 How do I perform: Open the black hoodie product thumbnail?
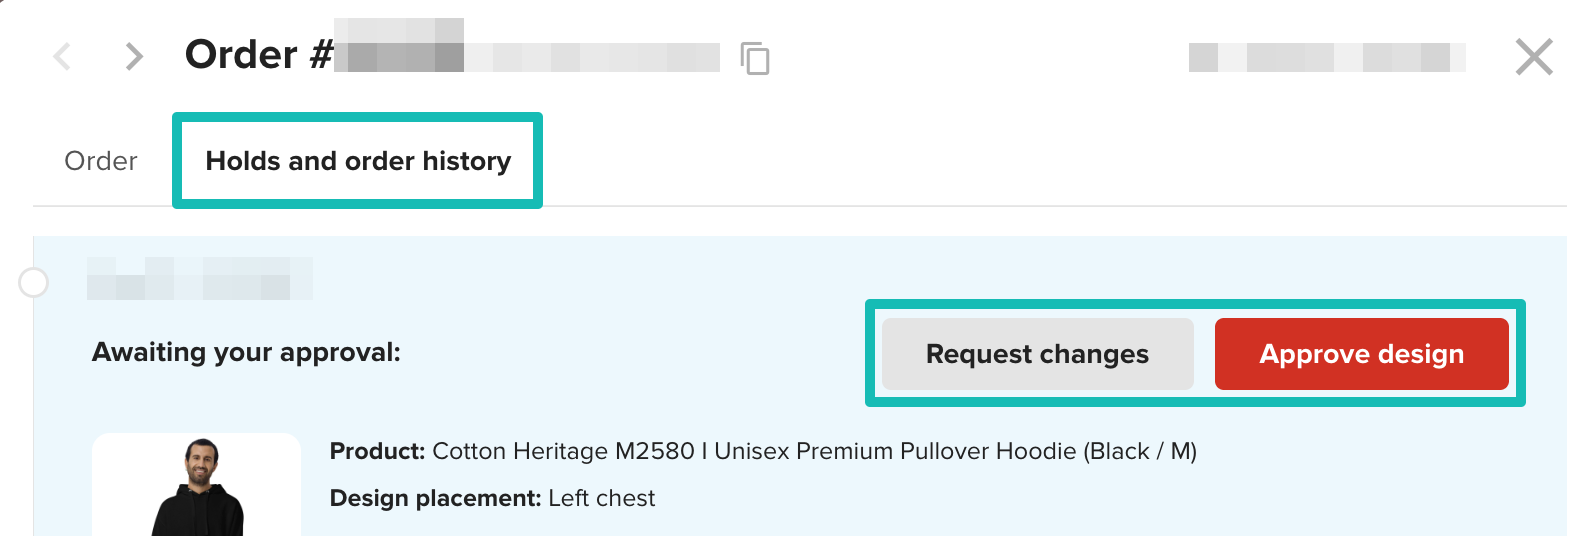click(x=197, y=486)
